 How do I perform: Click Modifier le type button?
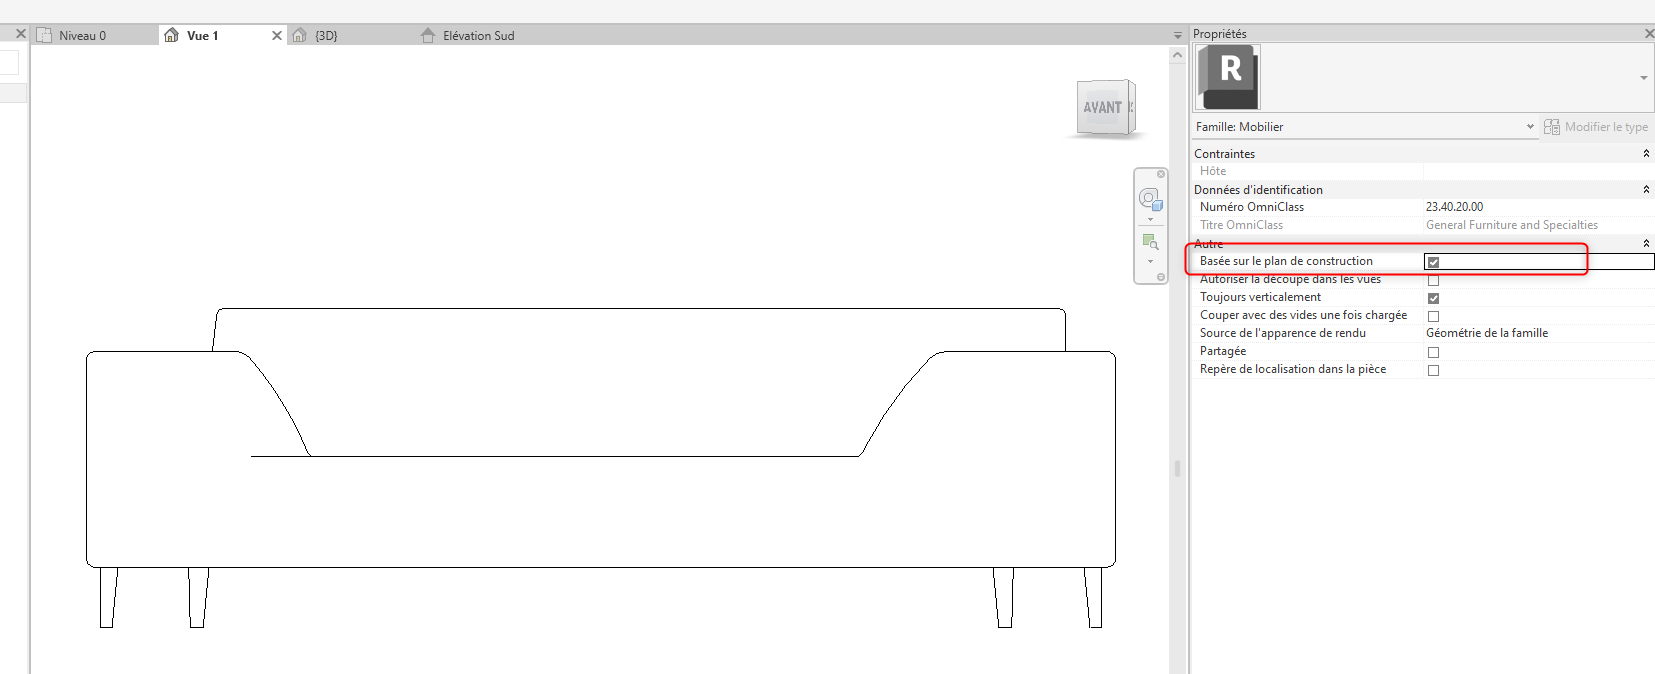point(1596,127)
